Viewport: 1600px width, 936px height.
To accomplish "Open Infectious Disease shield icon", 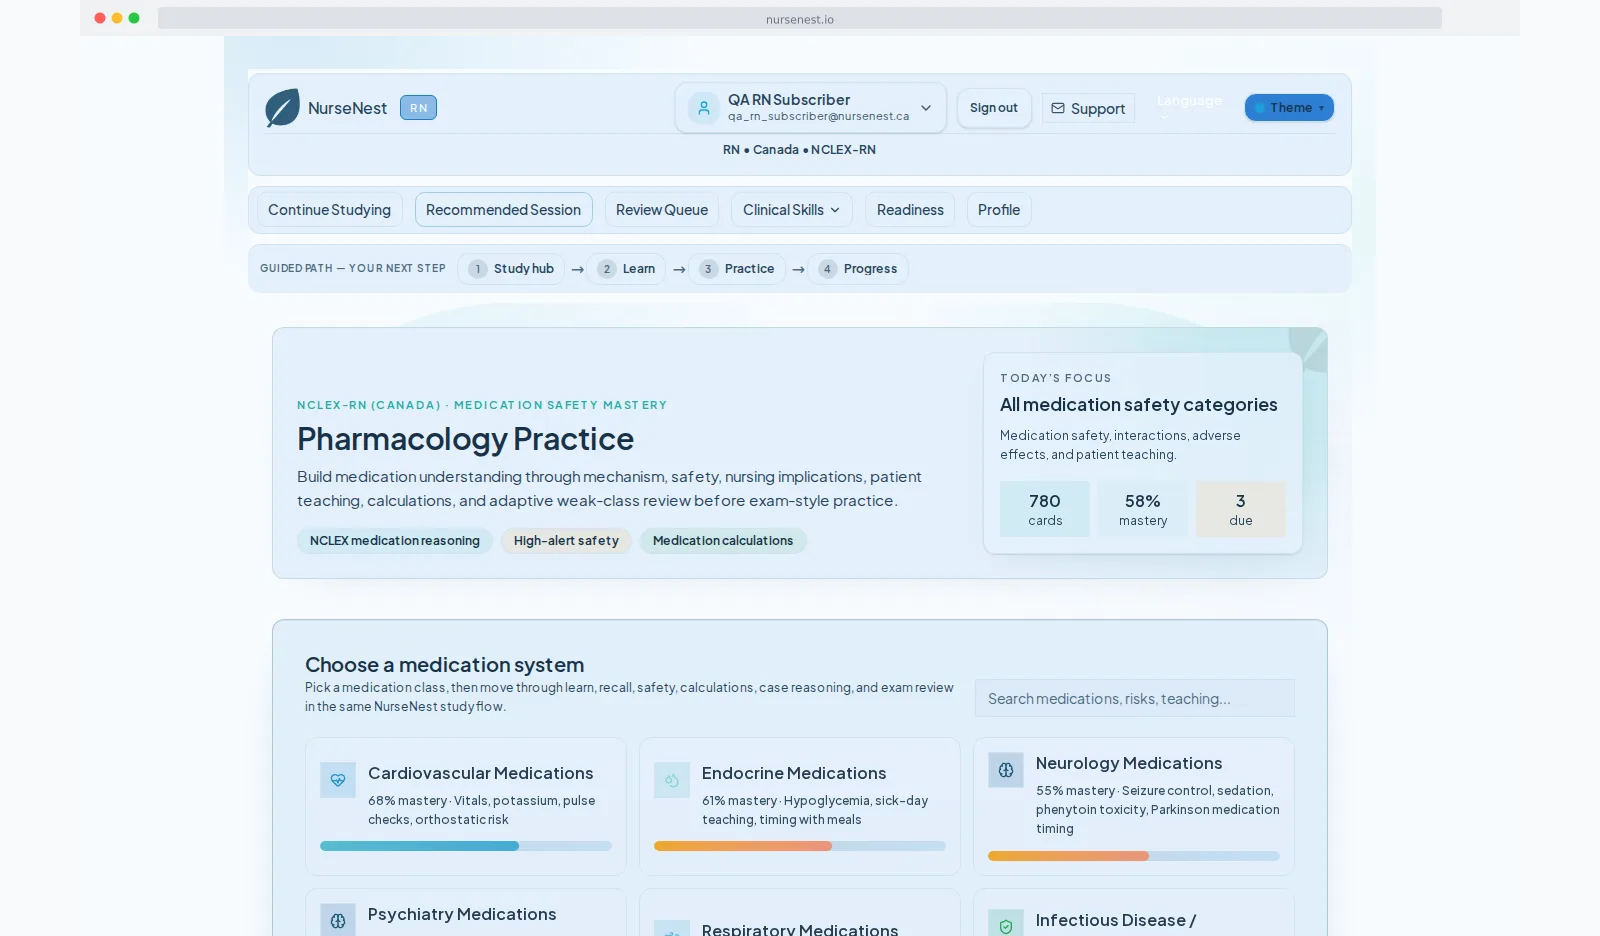I will [1006, 926].
